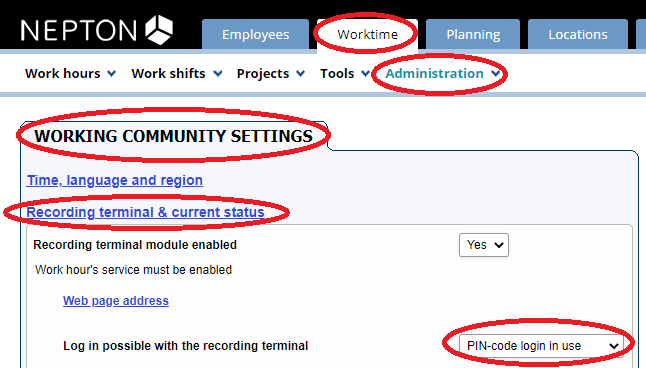Image resolution: width=646 pixels, height=368 pixels.
Task: Open the PIN-code login in use dropdown
Action: click(x=541, y=345)
